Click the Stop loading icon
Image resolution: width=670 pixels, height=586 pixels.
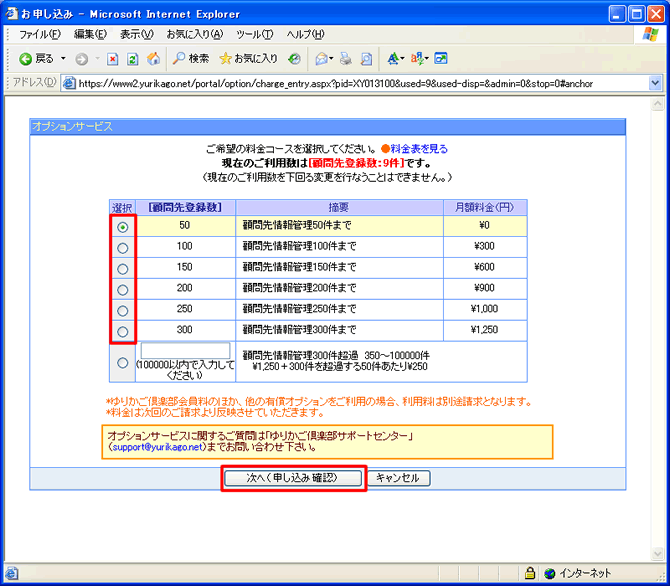(x=113, y=58)
